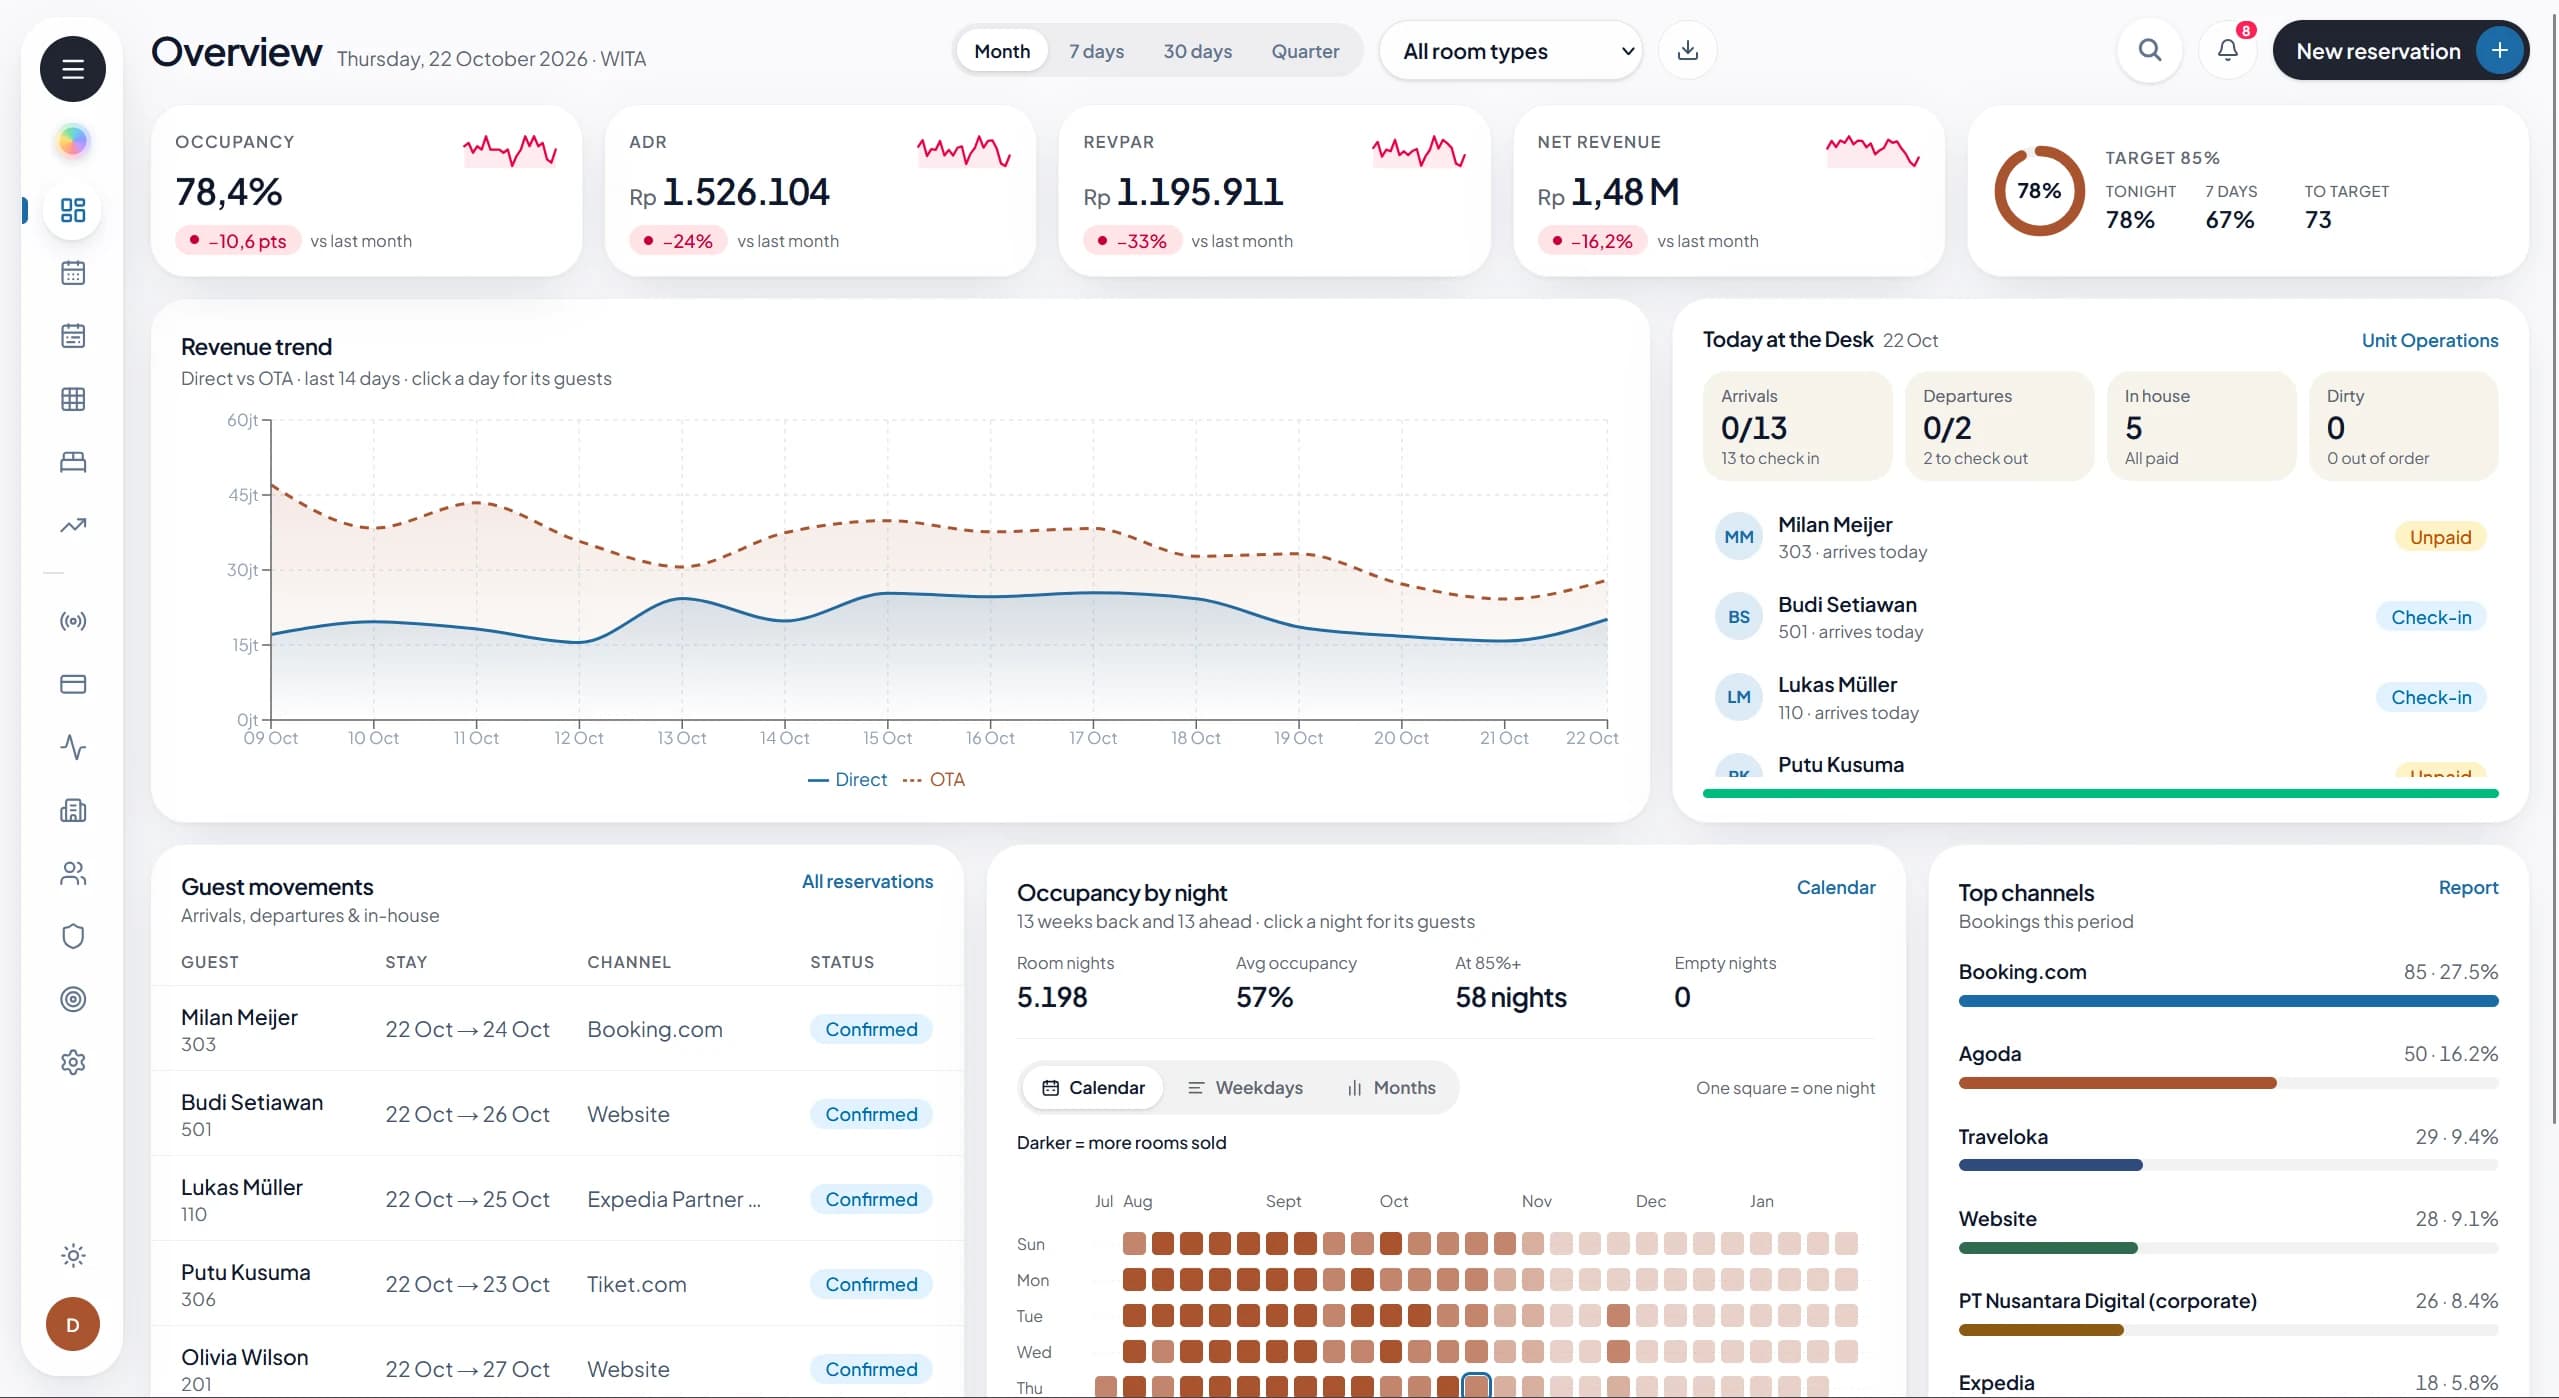Click the Unpaid badge for Milan Meijer
The image size is (2559, 1398).
pyautogui.click(x=2439, y=537)
